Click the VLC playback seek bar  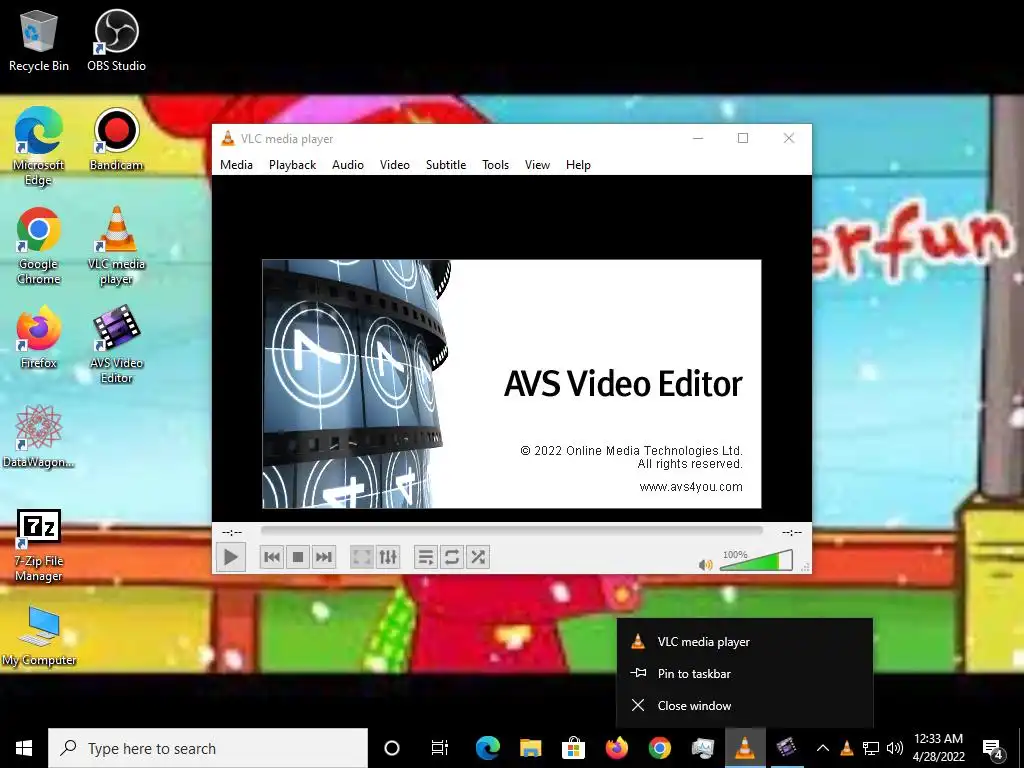pyautogui.click(x=511, y=531)
